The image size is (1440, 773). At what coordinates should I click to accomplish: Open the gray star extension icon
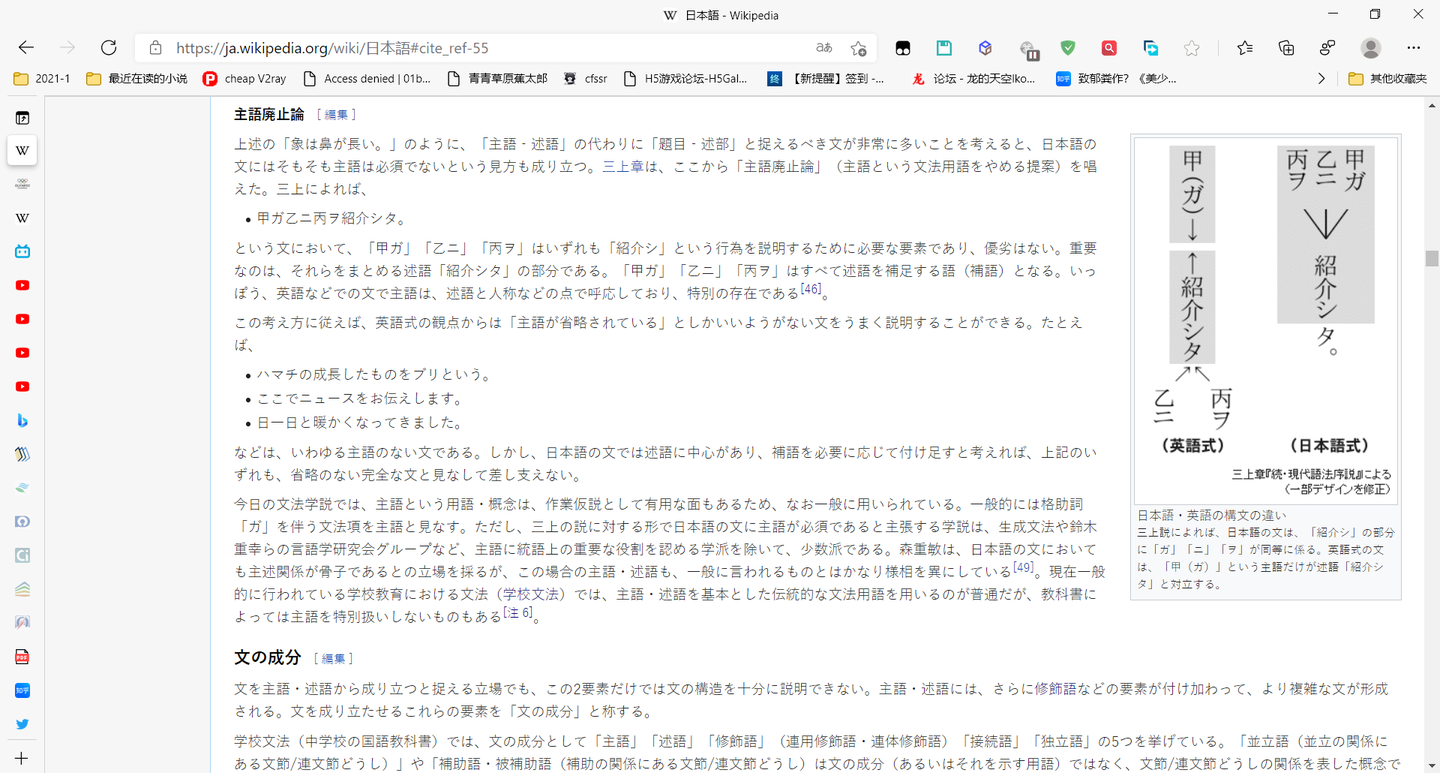click(1191, 47)
